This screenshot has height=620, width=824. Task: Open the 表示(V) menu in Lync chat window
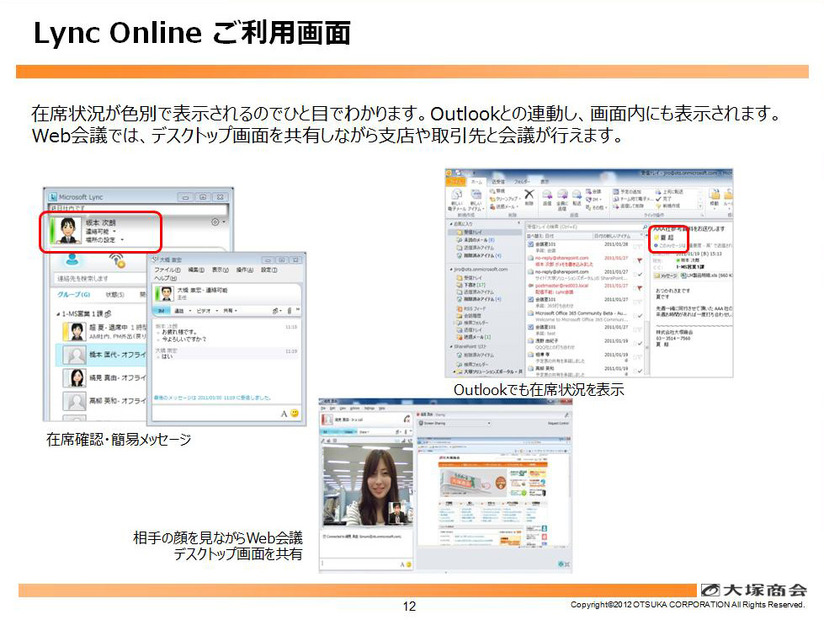(x=220, y=270)
